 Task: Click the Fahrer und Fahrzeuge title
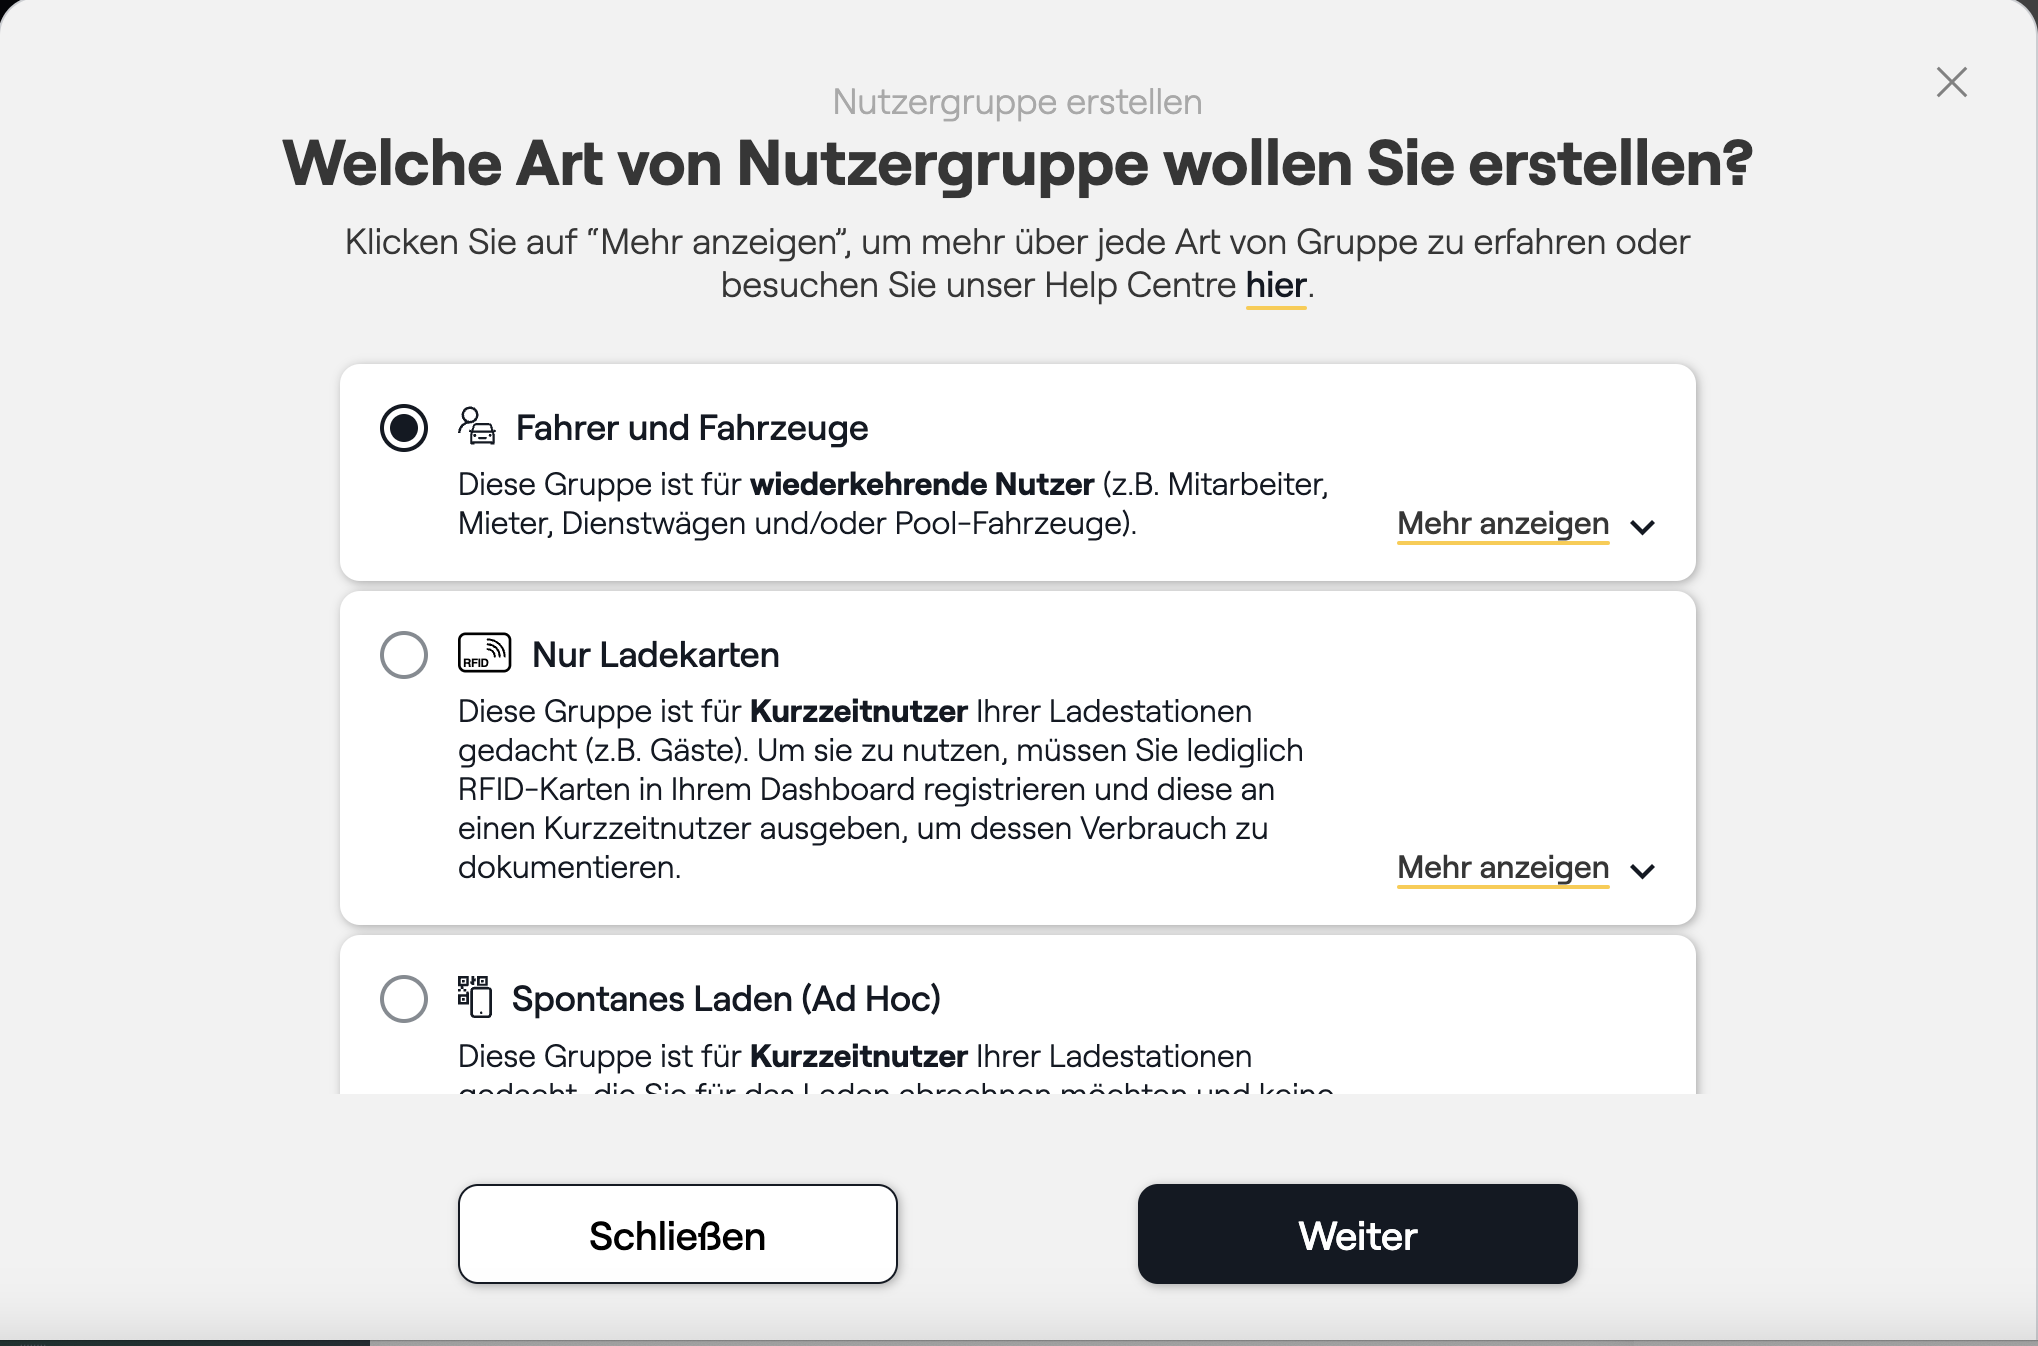coord(692,428)
